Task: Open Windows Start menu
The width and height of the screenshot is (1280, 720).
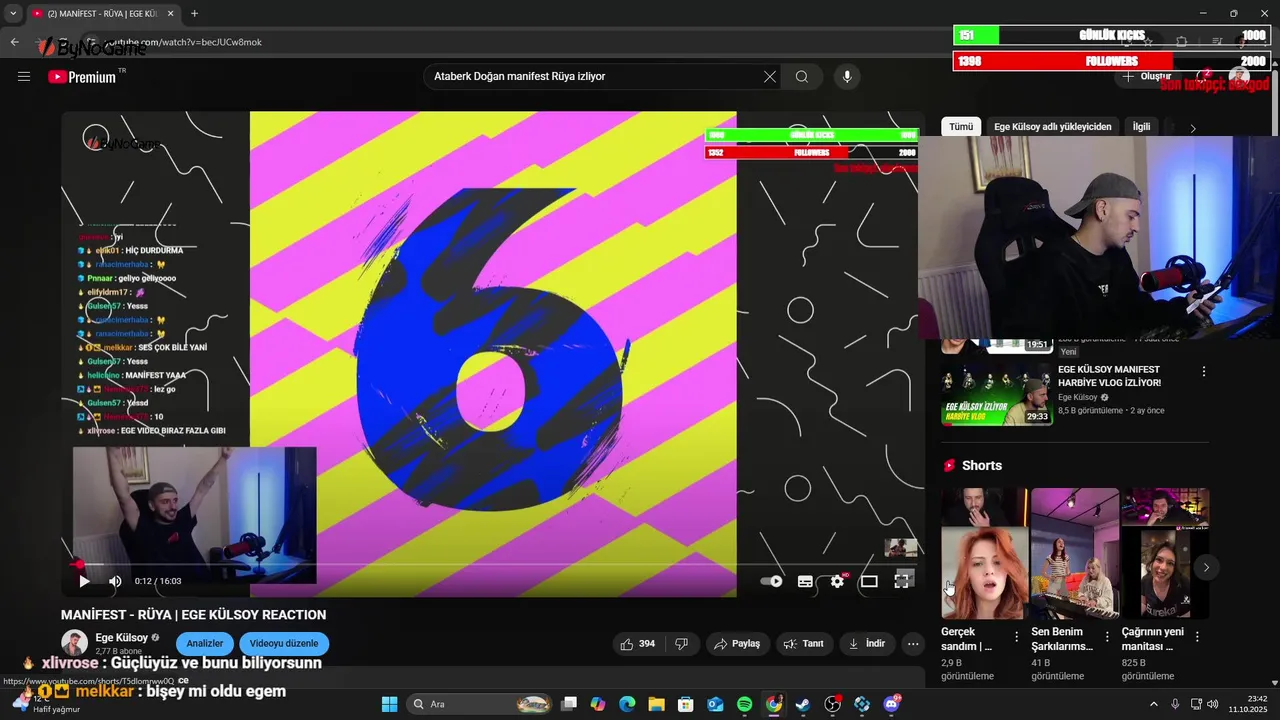Action: [x=390, y=704]
